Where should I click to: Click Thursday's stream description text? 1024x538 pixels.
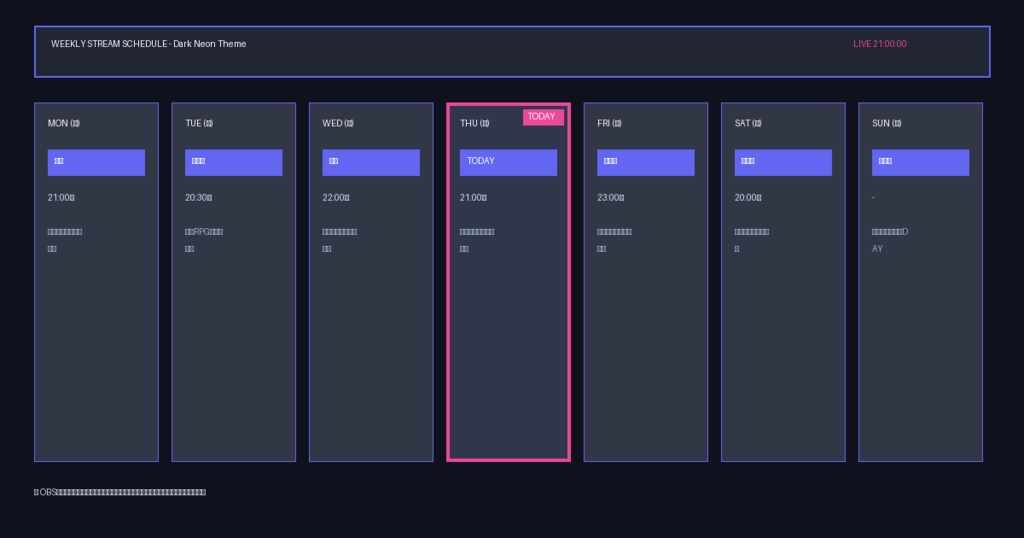[477, 240]
